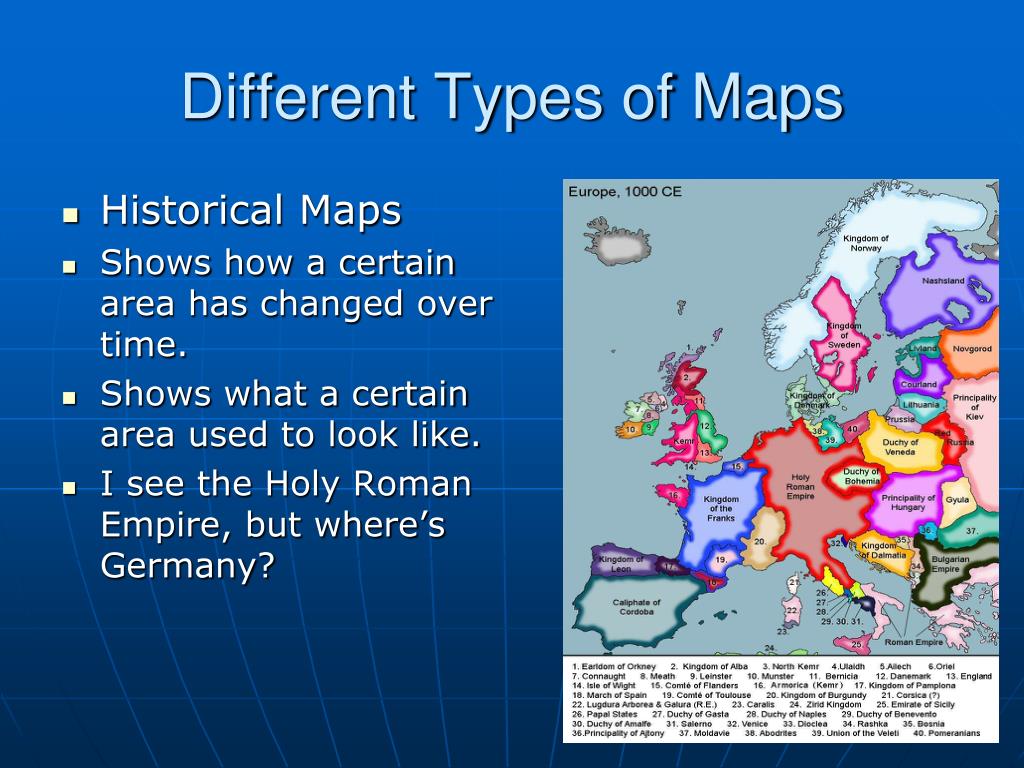The image size is (1024, 768).
Task: Select the "Kingdom of Sweden" label on the map
Action: (x=844, y=335)
